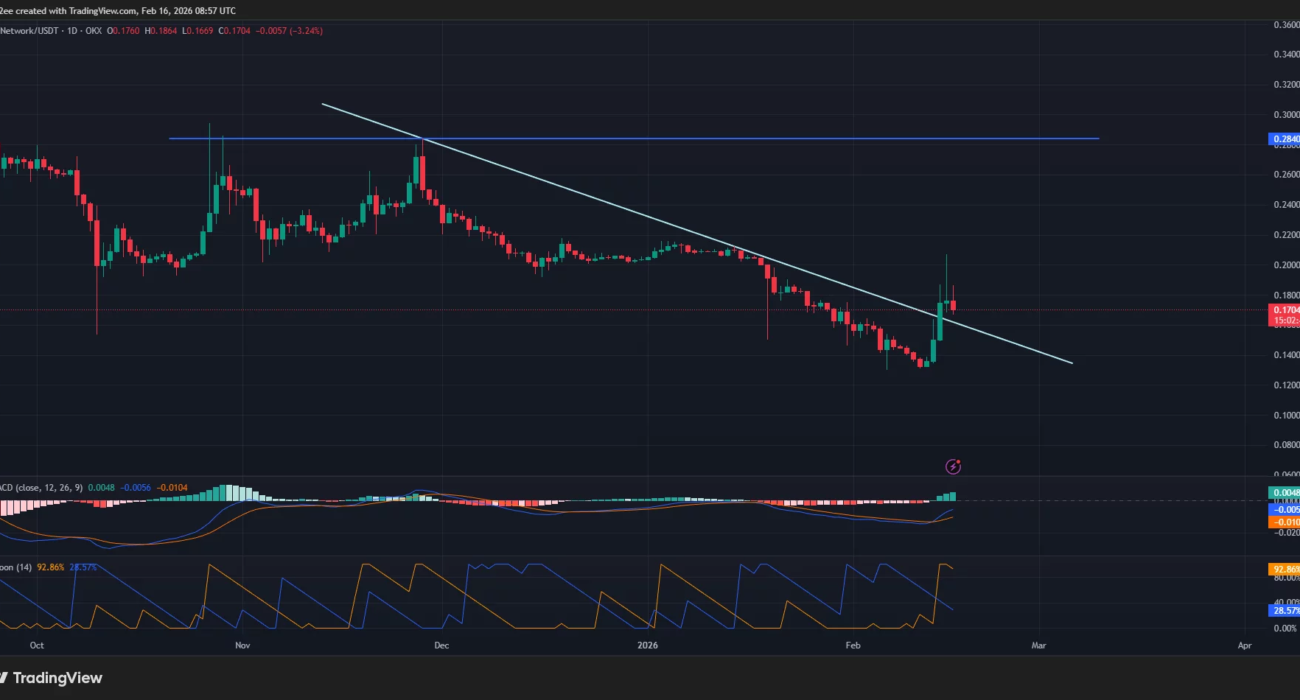Screen dimensions: 1300x700
Task: Click the orange MACD signal axis label
Action: [1284, 521]
